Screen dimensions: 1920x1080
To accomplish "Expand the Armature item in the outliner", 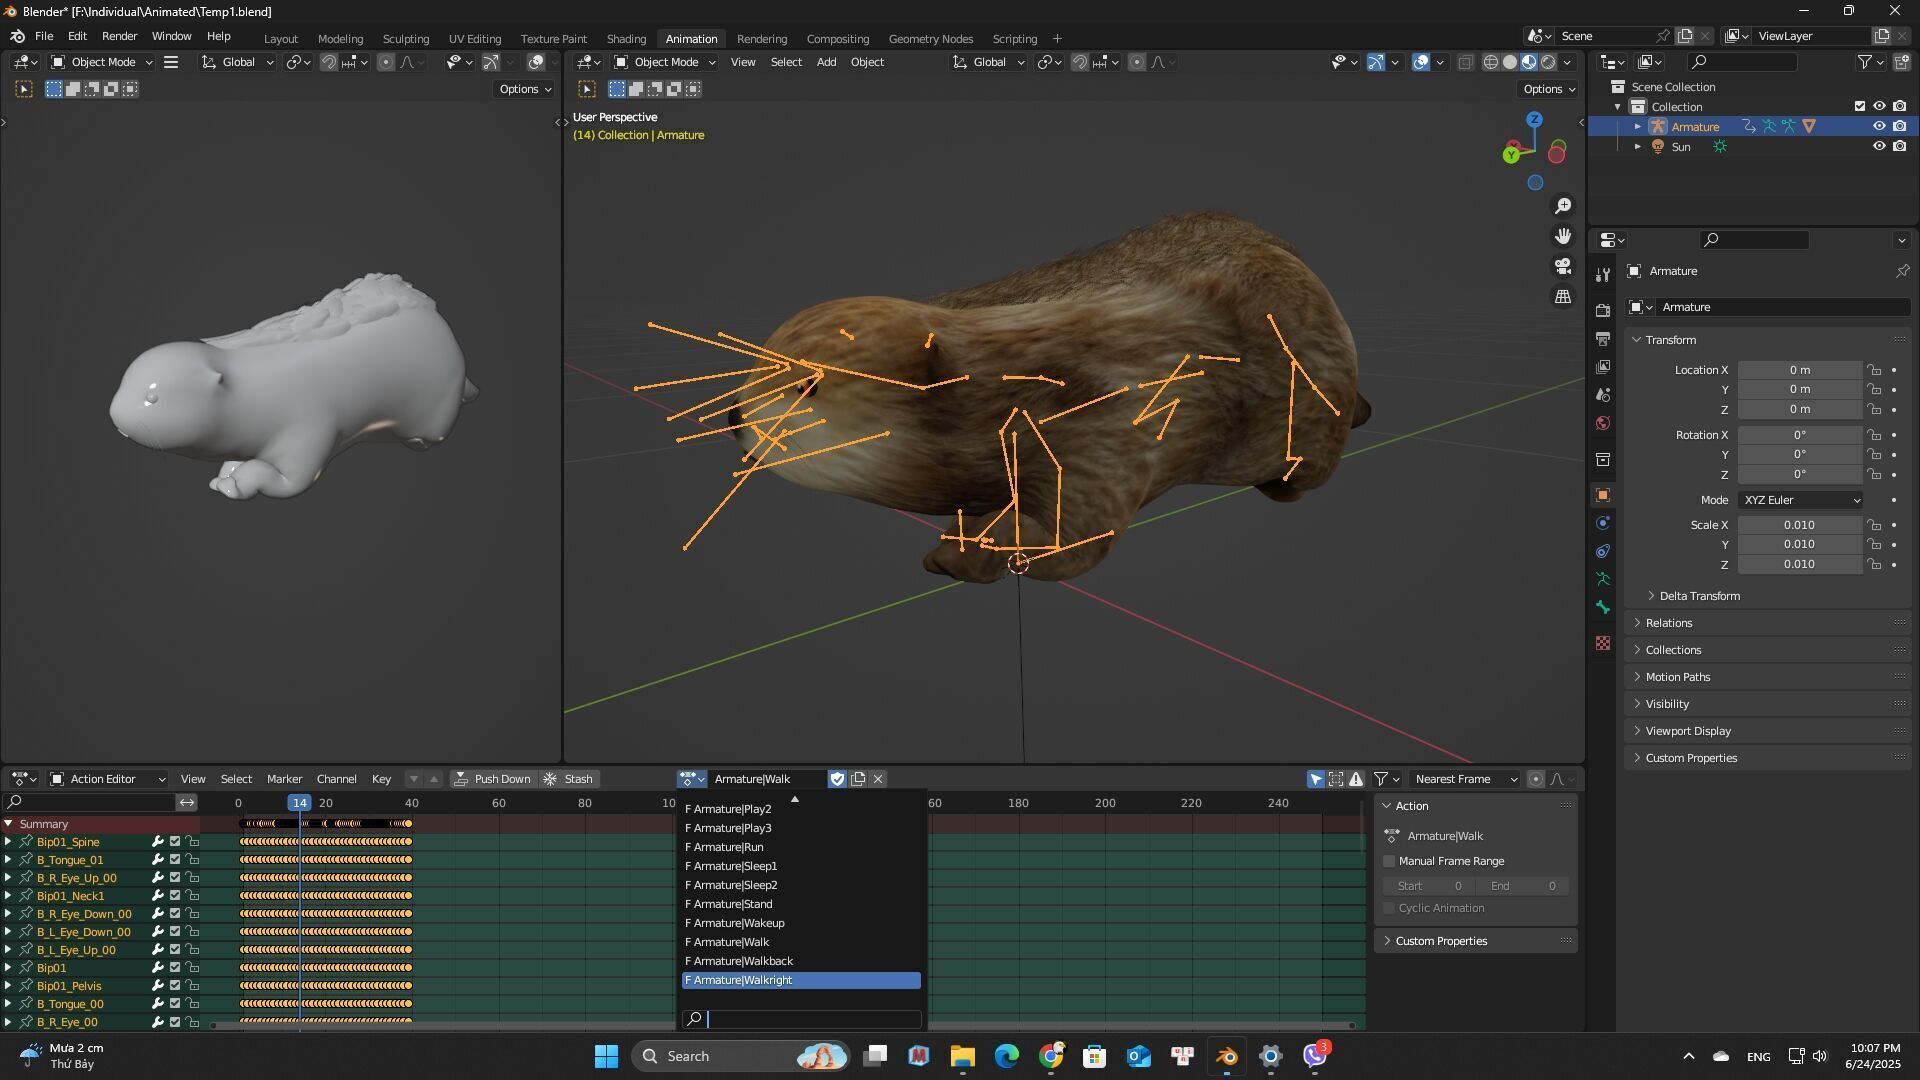I will click(x=1638, y=127).
